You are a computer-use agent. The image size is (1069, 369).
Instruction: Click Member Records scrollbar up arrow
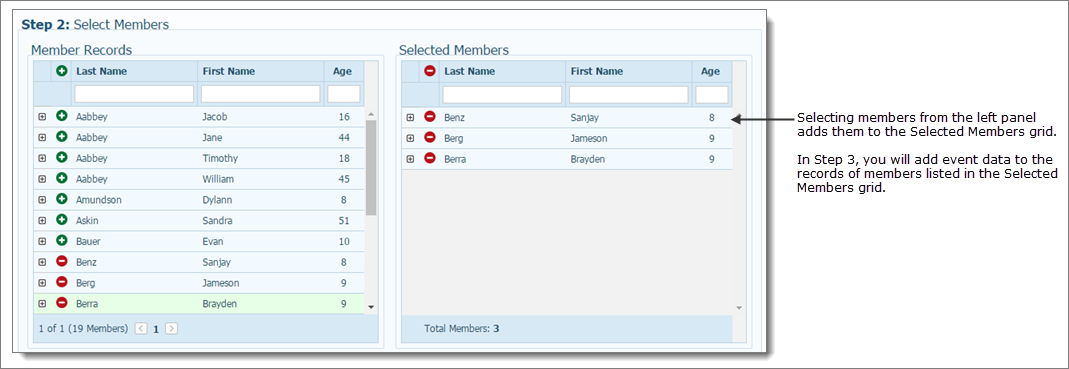pos(371,114)
